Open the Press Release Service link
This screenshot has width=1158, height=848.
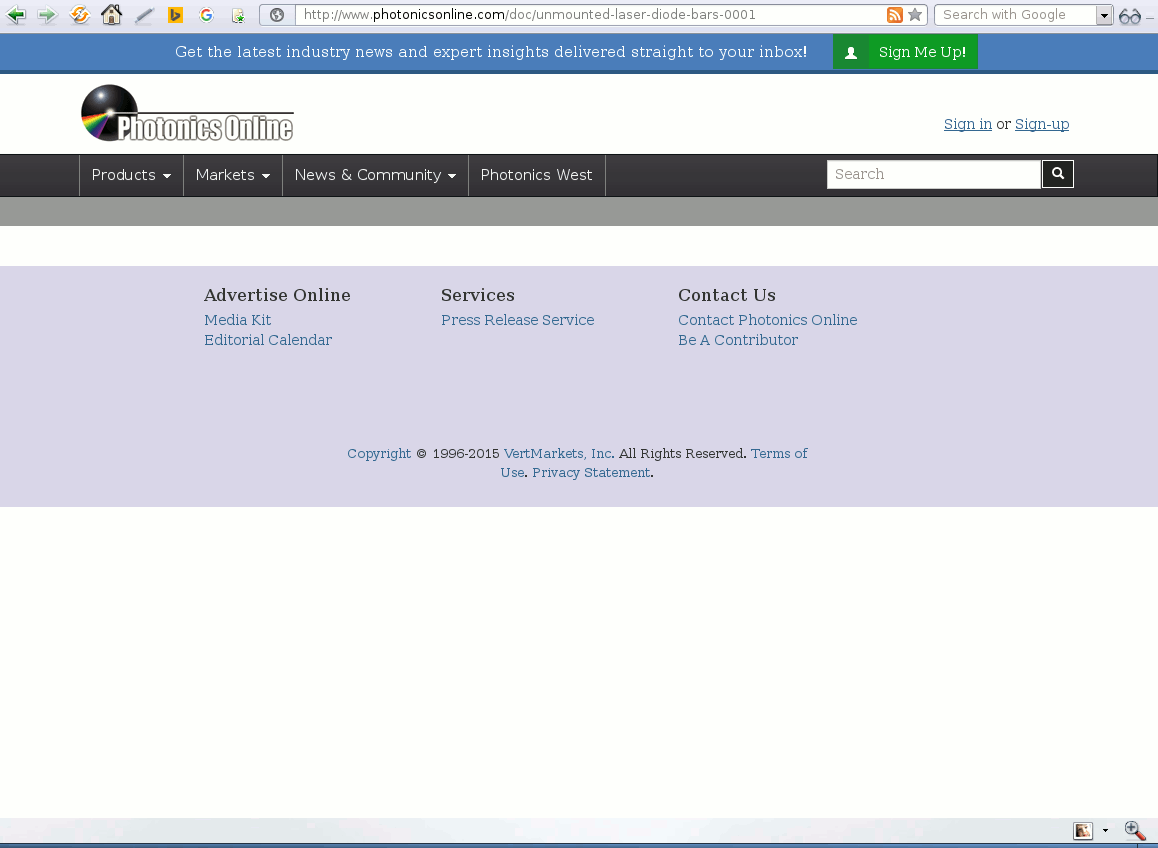[518, 320]
